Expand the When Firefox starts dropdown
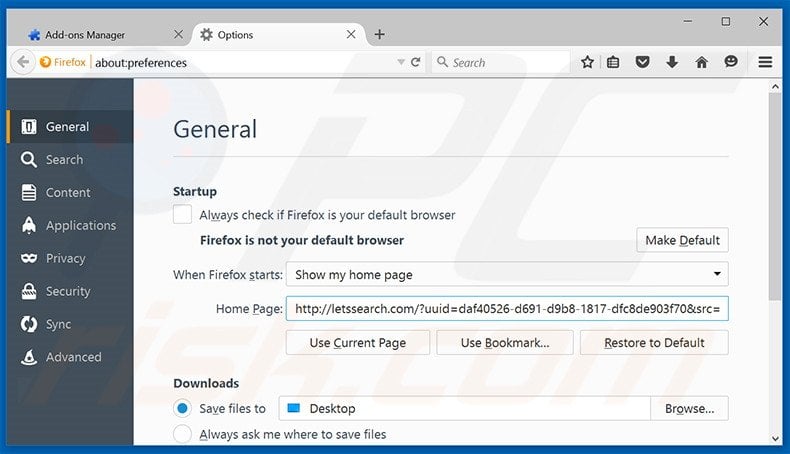The image size is (790, 454). (x=507, y=275)
